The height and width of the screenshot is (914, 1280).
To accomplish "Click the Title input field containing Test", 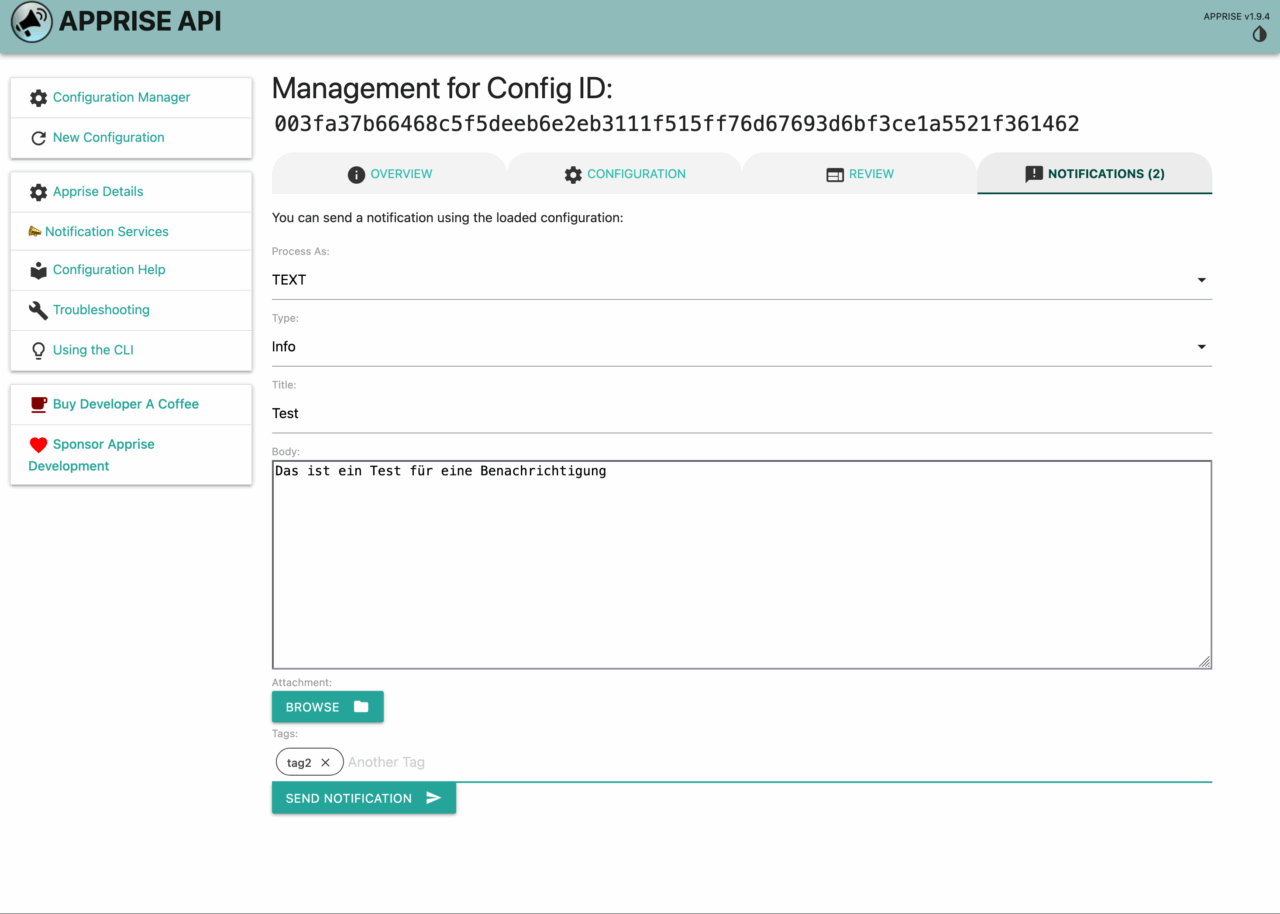I will (x=742, y=413).
